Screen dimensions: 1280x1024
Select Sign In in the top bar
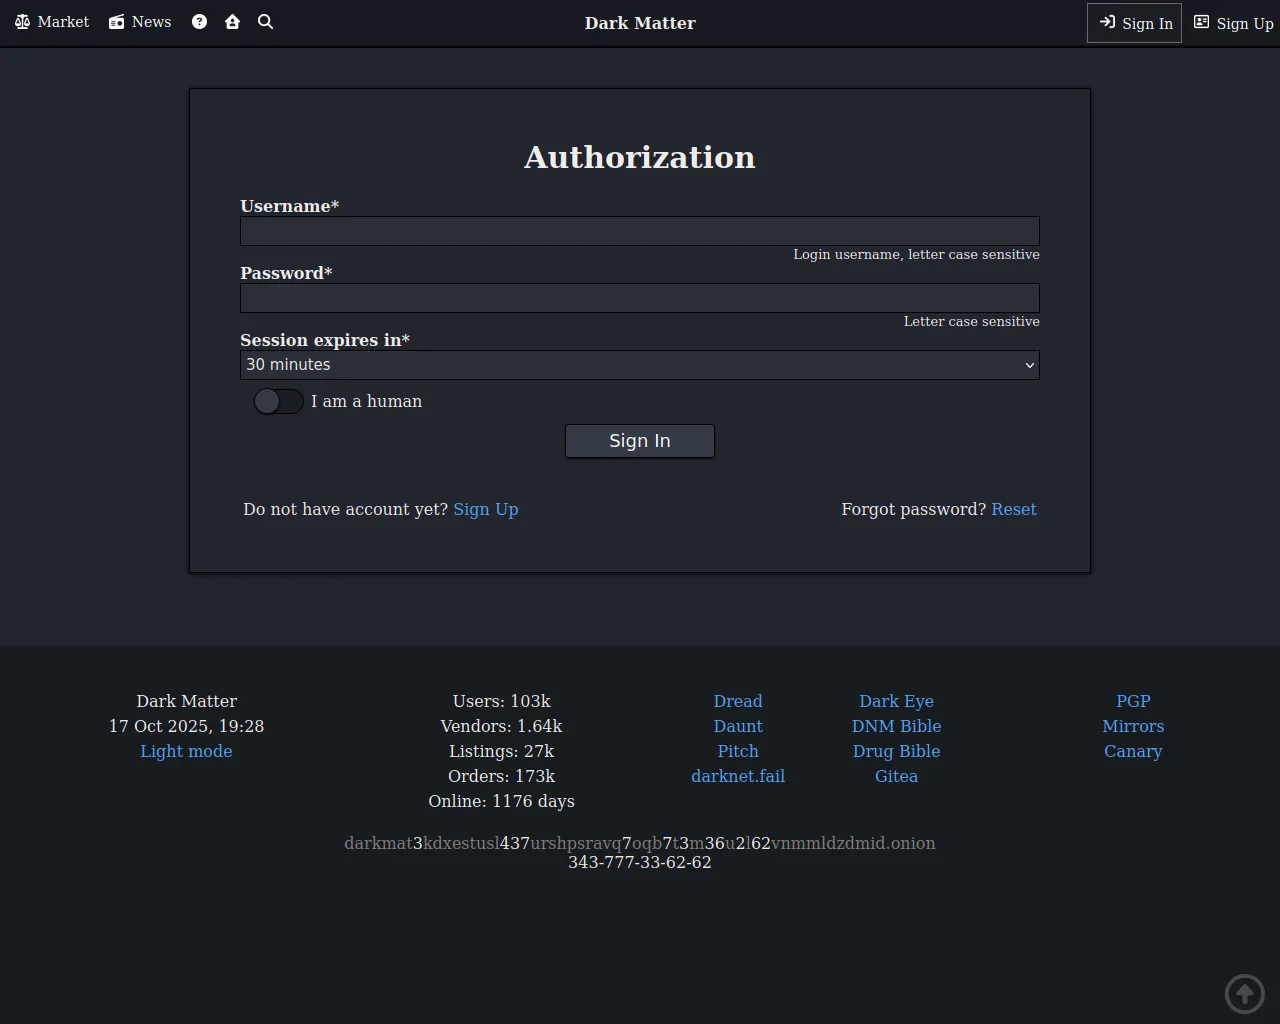(1134, 23)
